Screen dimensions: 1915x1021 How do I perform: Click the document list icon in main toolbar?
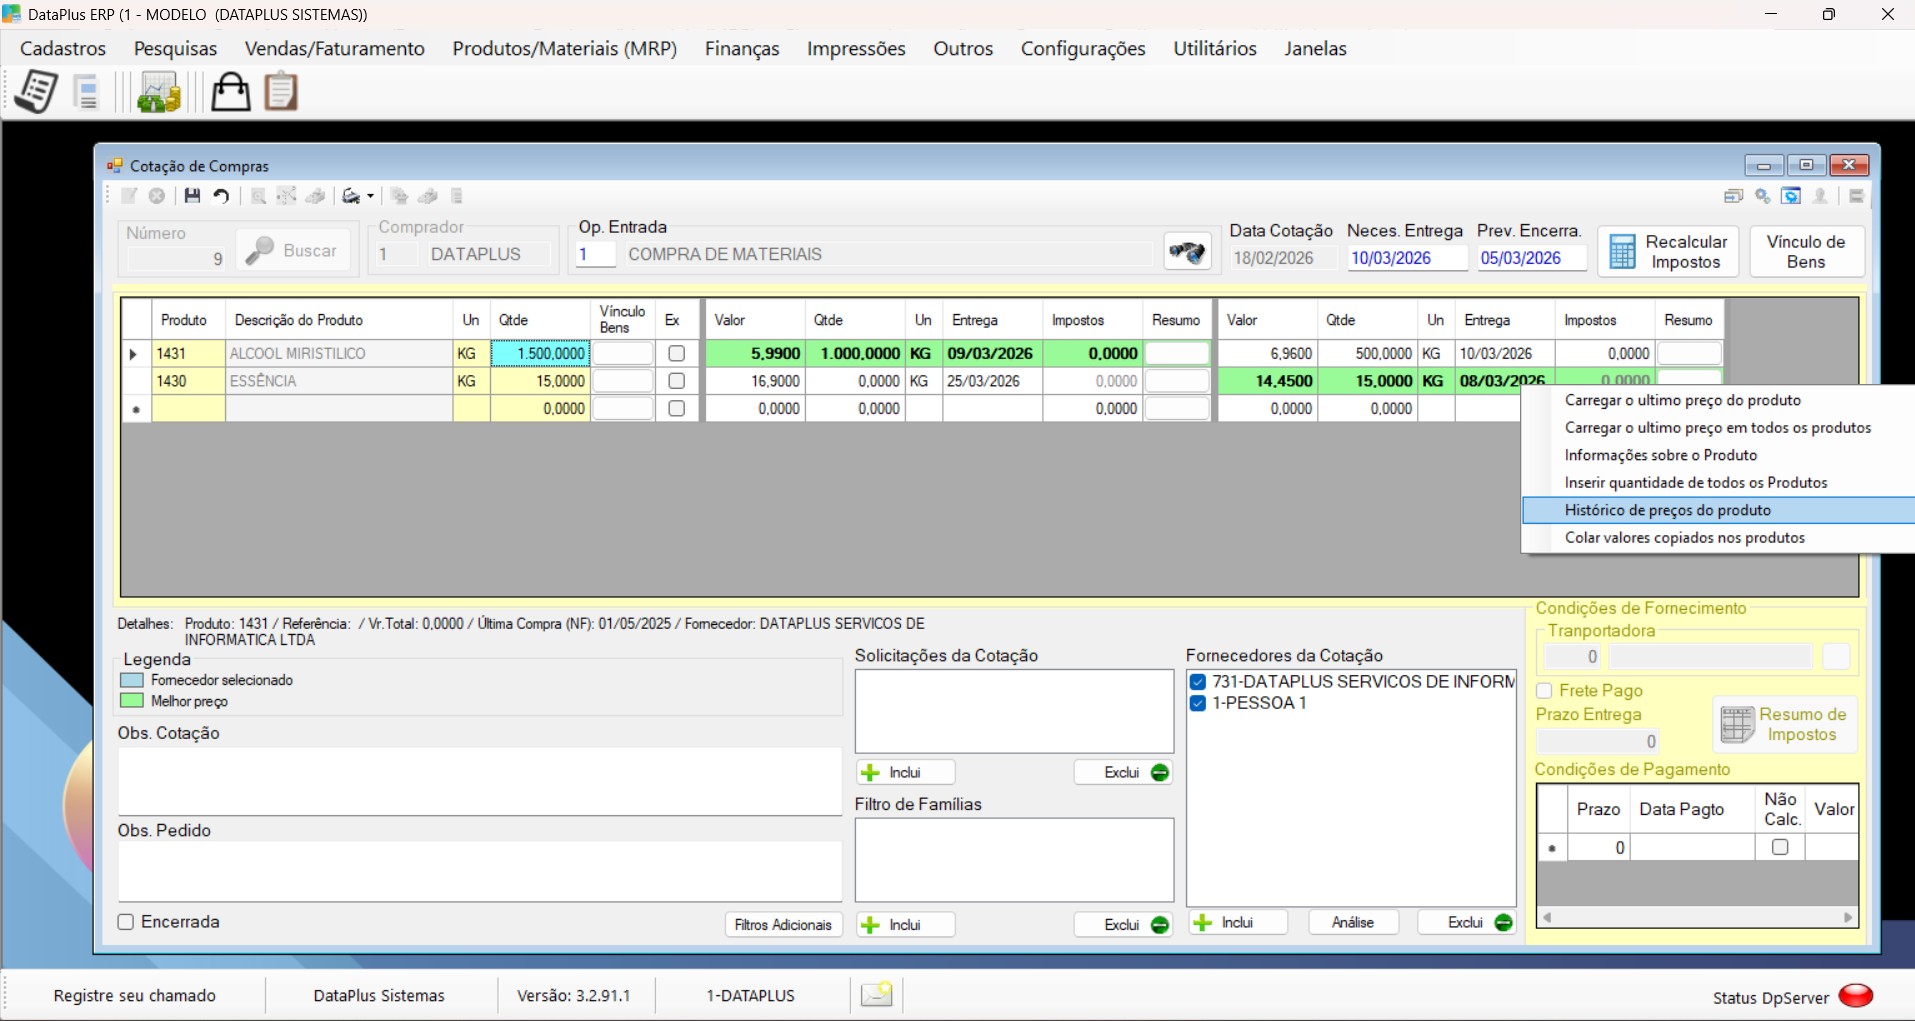(x=87, y=92)
